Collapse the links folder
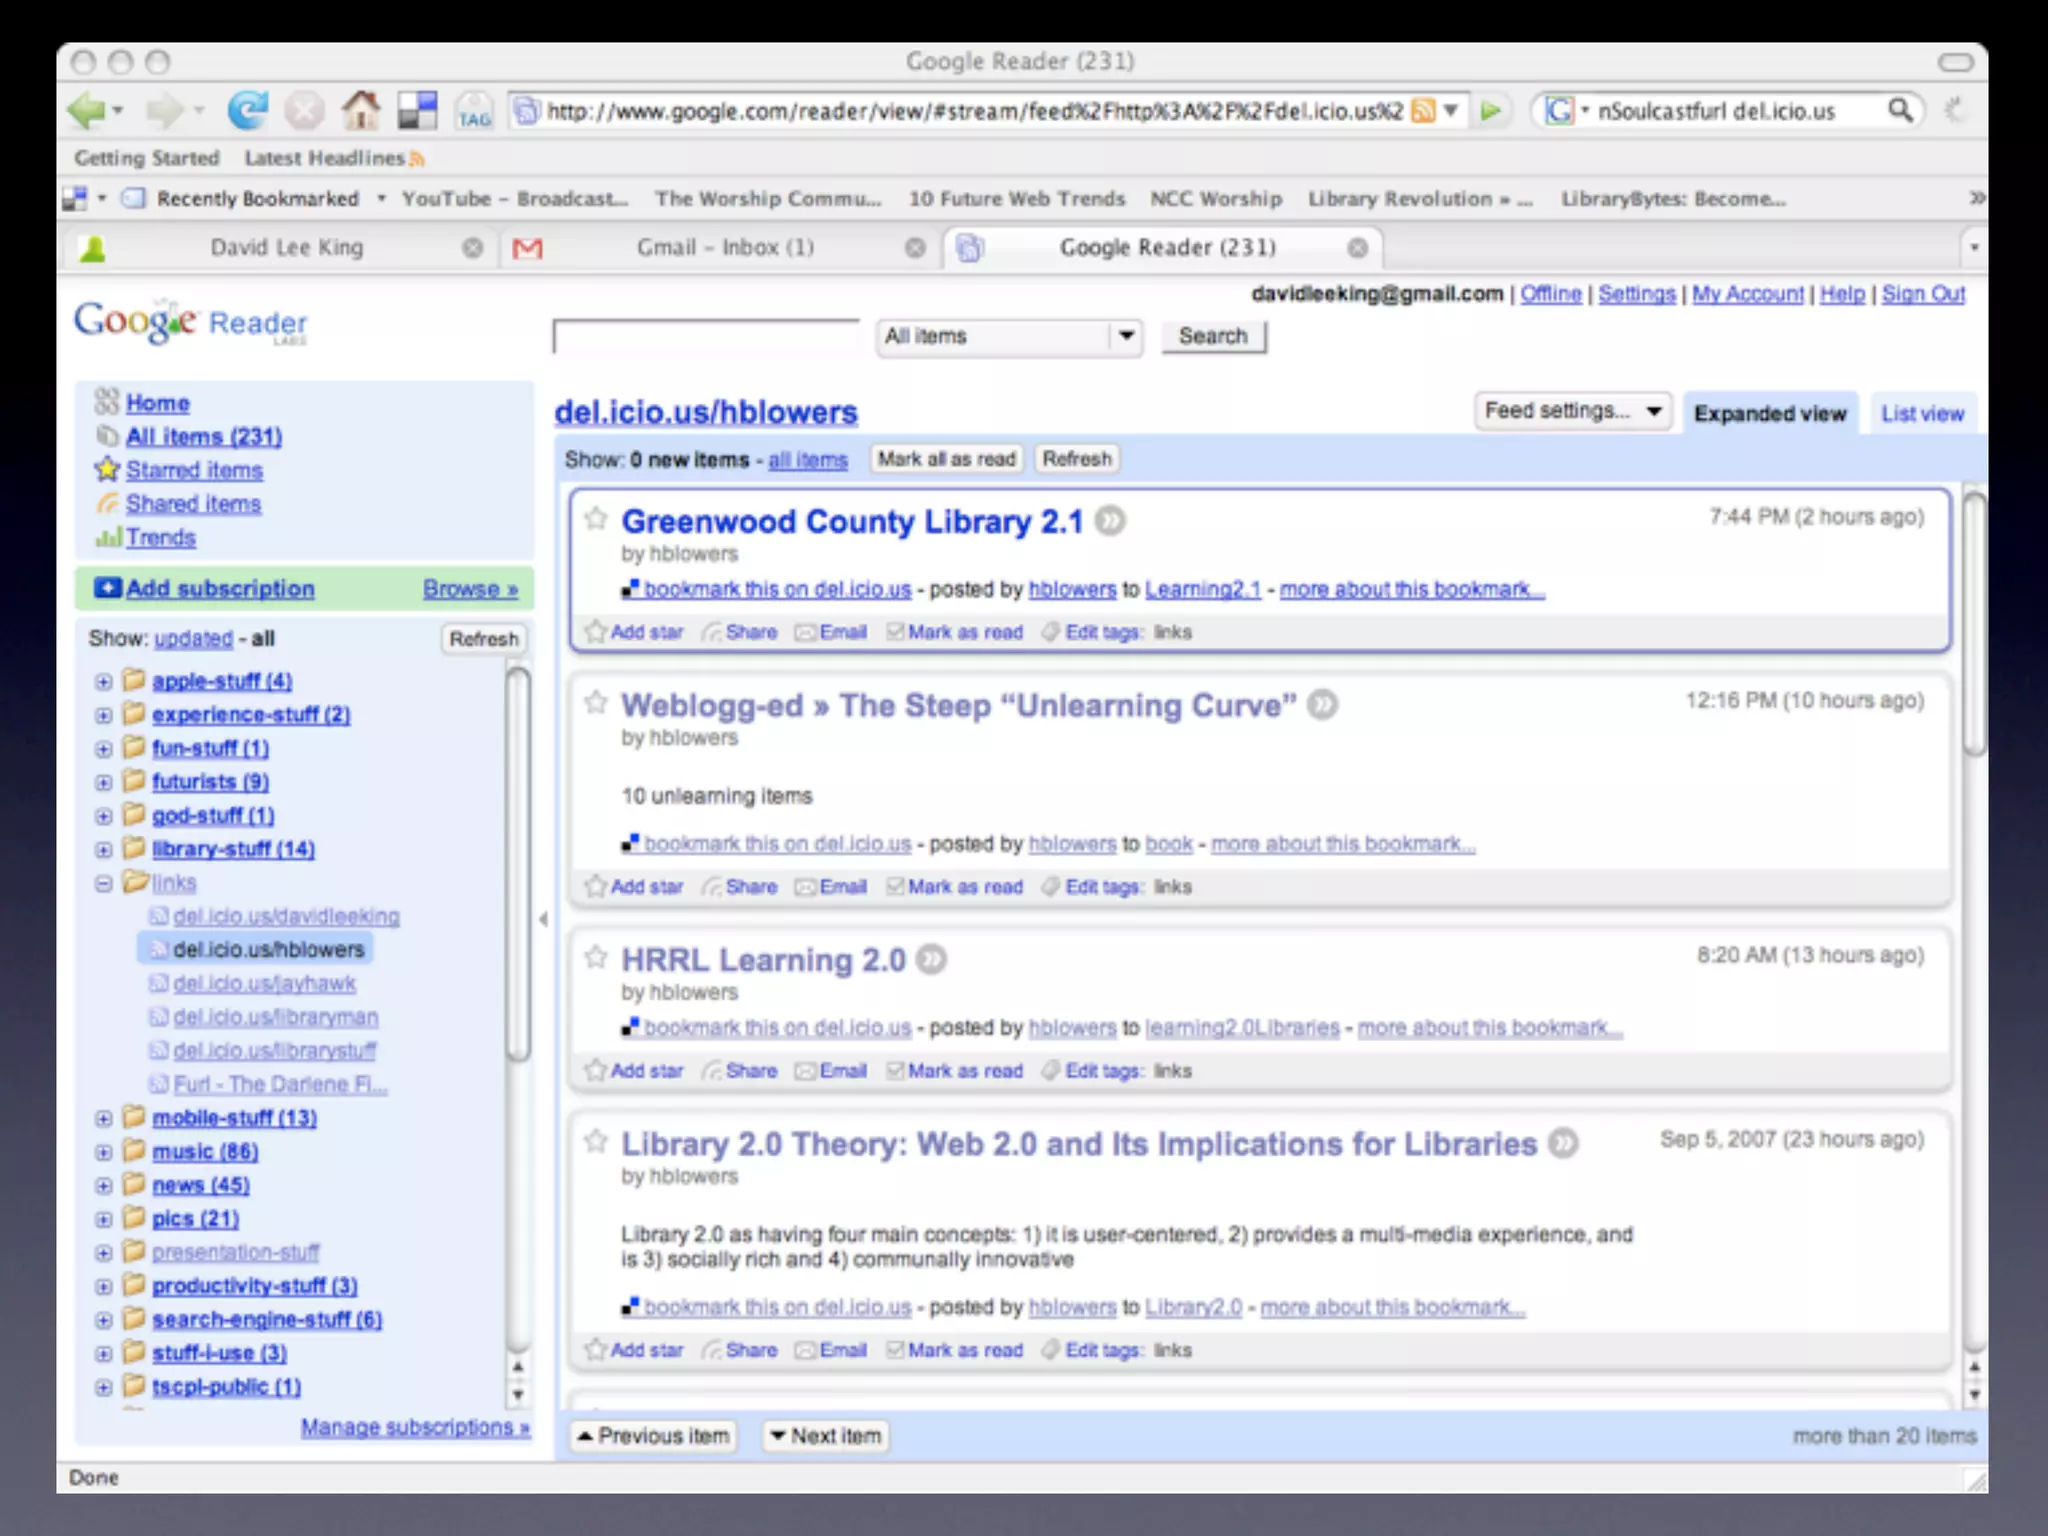The height and width of the screenshot is (1536, 2048). pyautogui.click(x=104, y=883)
